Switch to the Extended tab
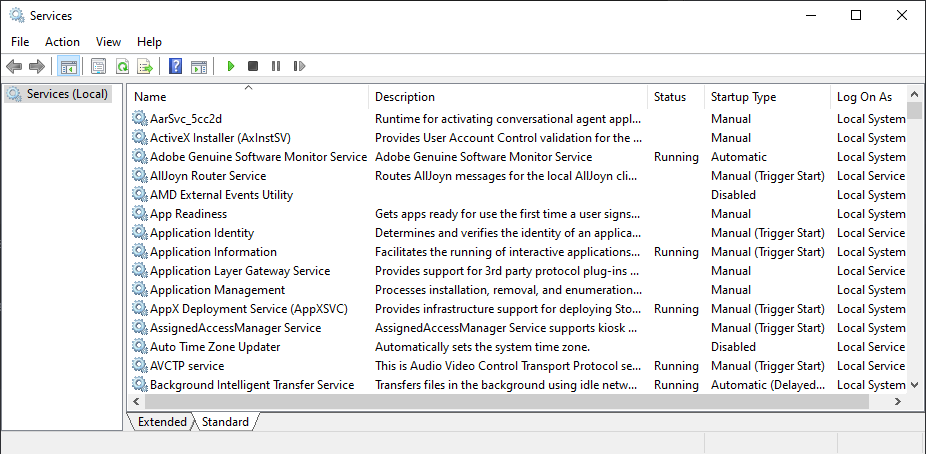This screenshot has height=454, width=926. click(161, 422)
